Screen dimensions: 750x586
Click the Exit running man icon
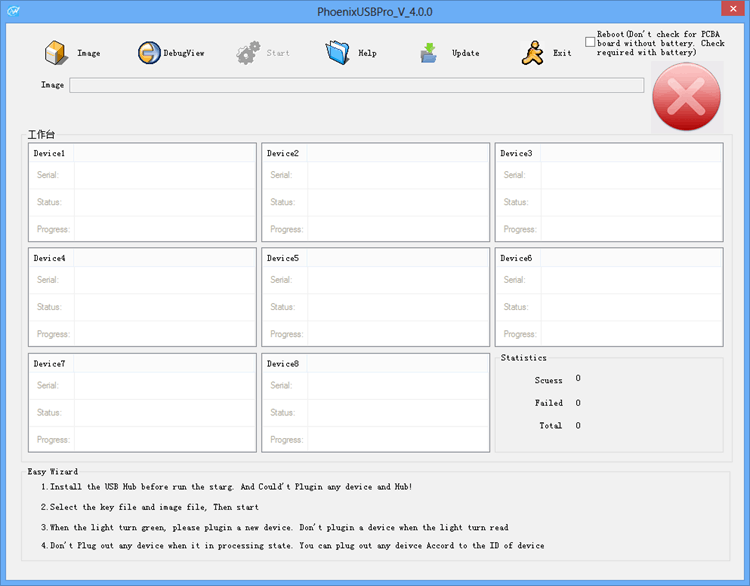coord(533,53)
